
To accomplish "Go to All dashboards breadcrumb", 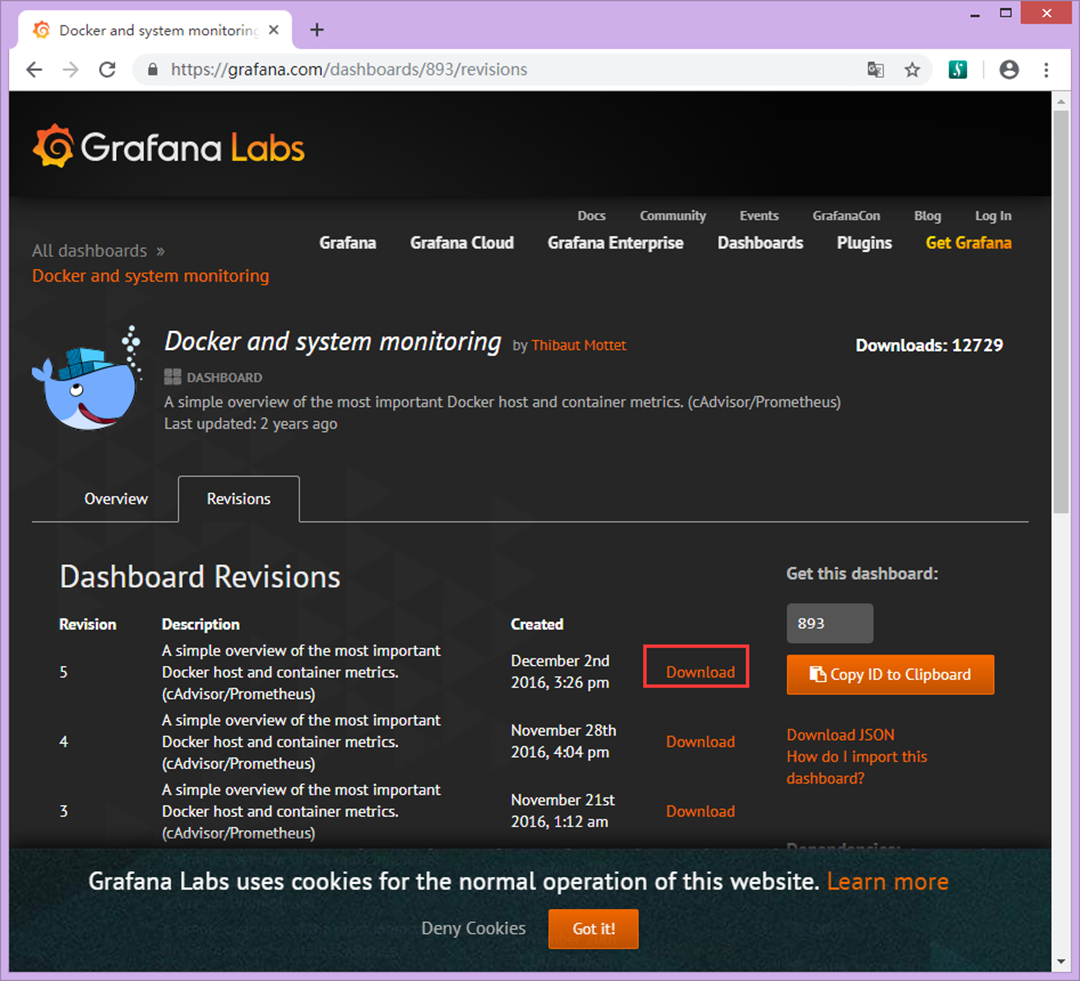I will [90, 250].
